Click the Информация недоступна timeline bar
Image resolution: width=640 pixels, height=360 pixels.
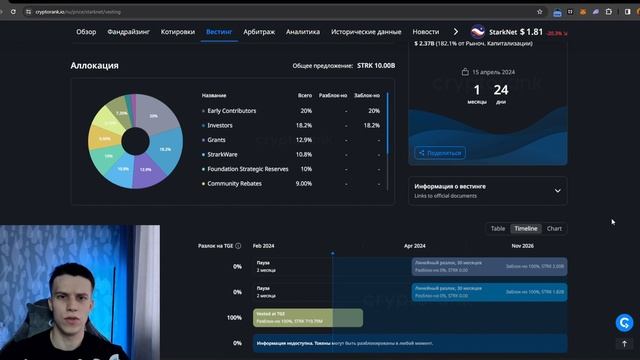pos(410,343)
